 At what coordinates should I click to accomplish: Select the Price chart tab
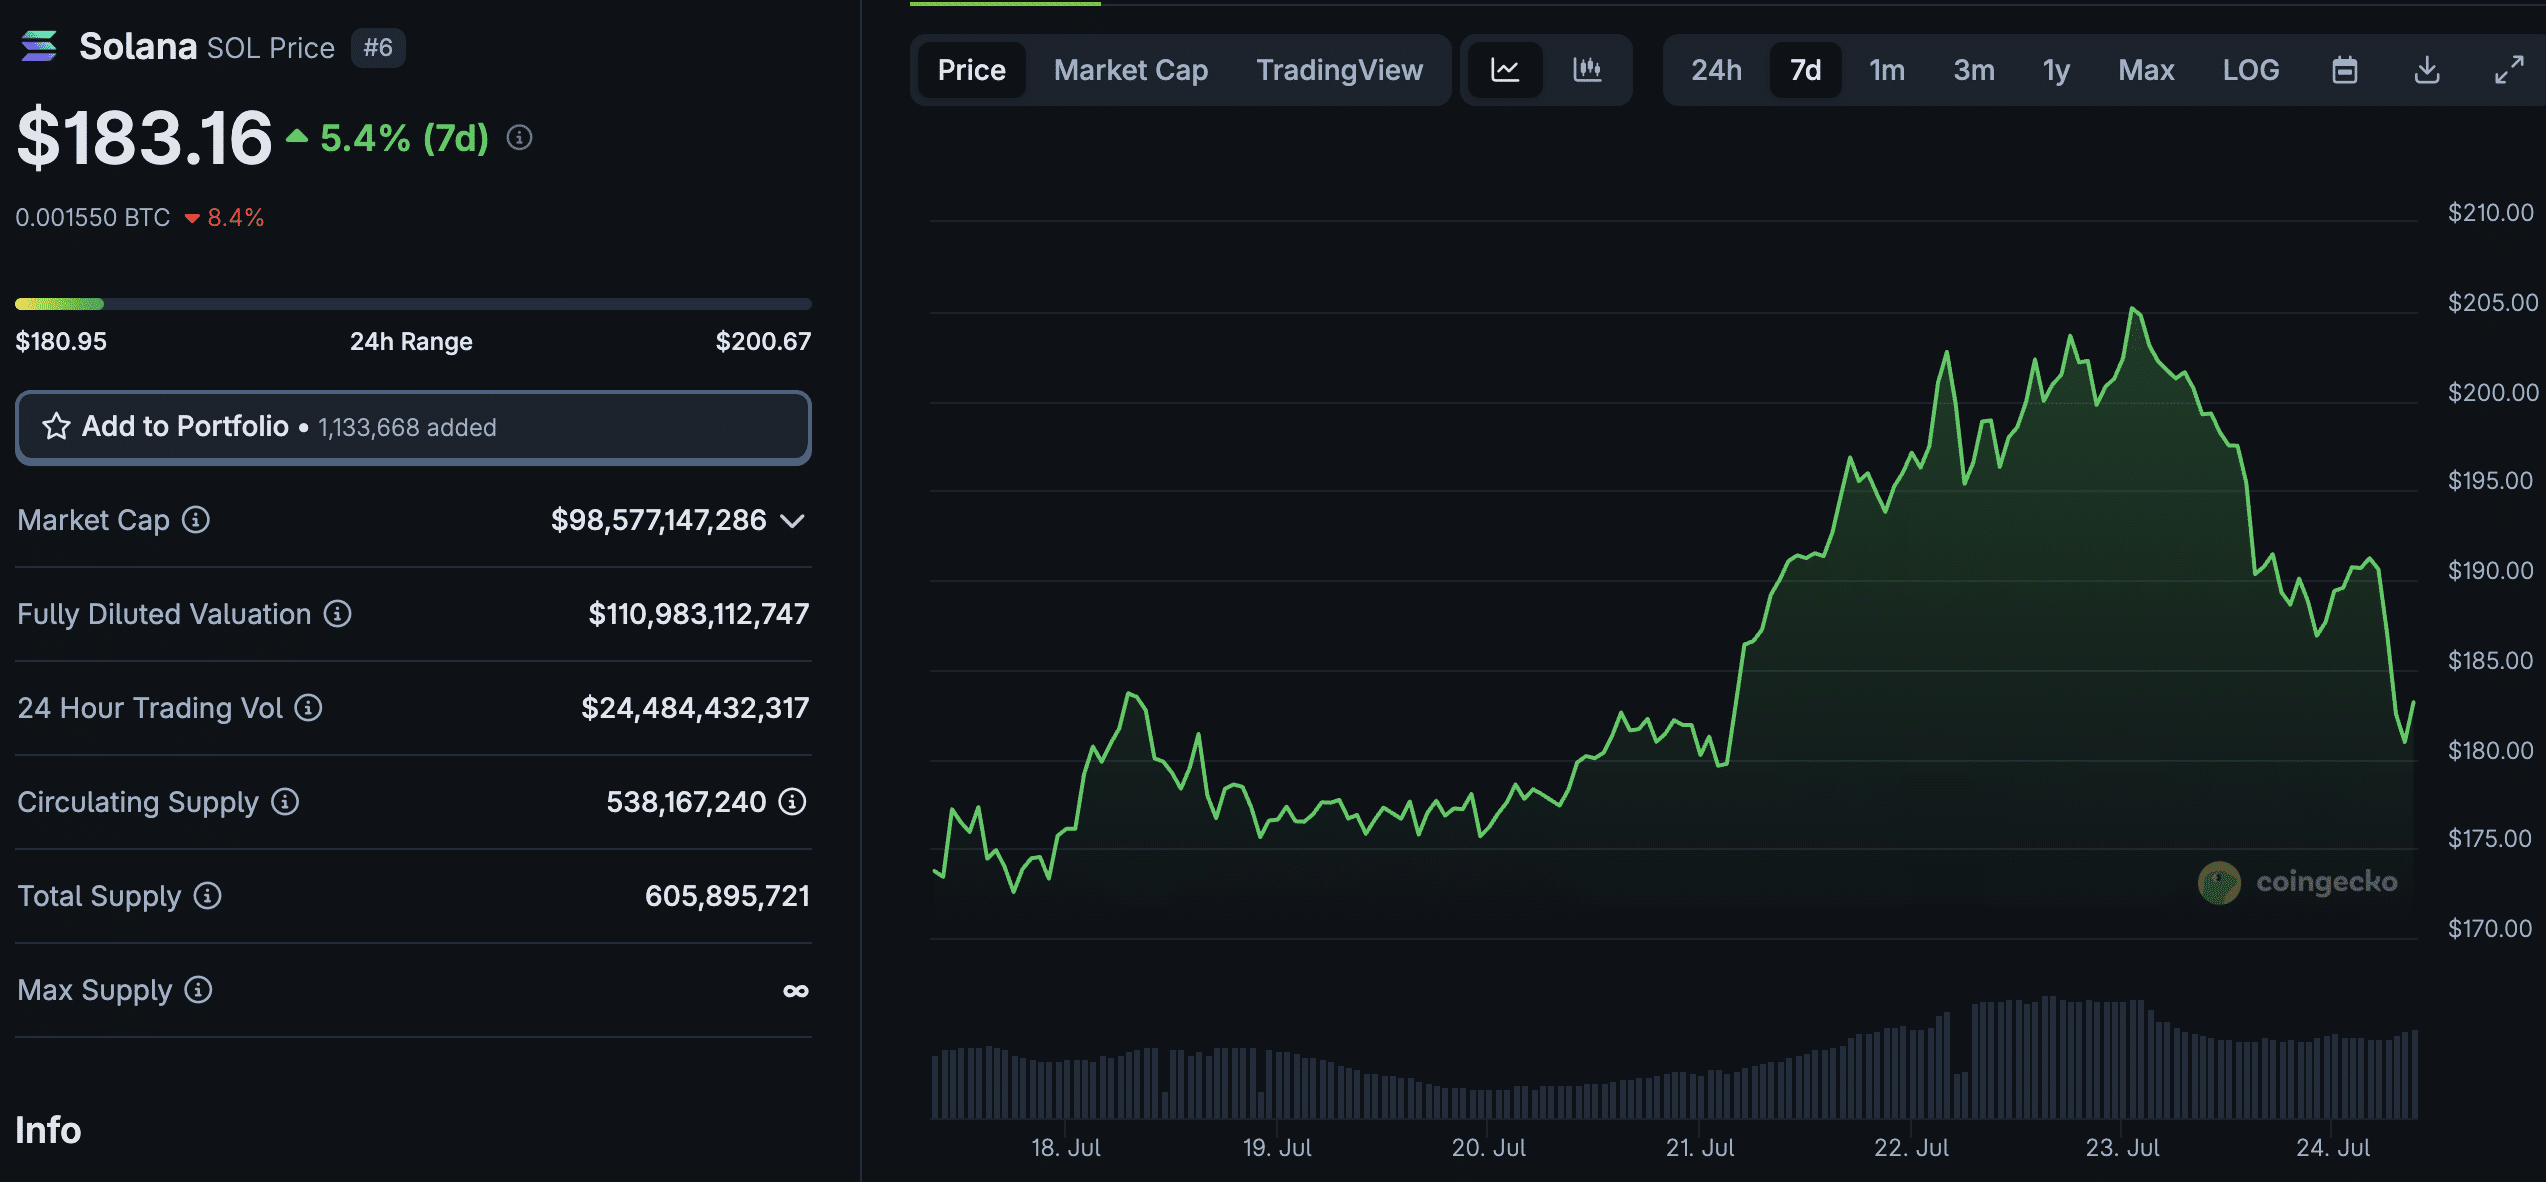coord(971,70)
